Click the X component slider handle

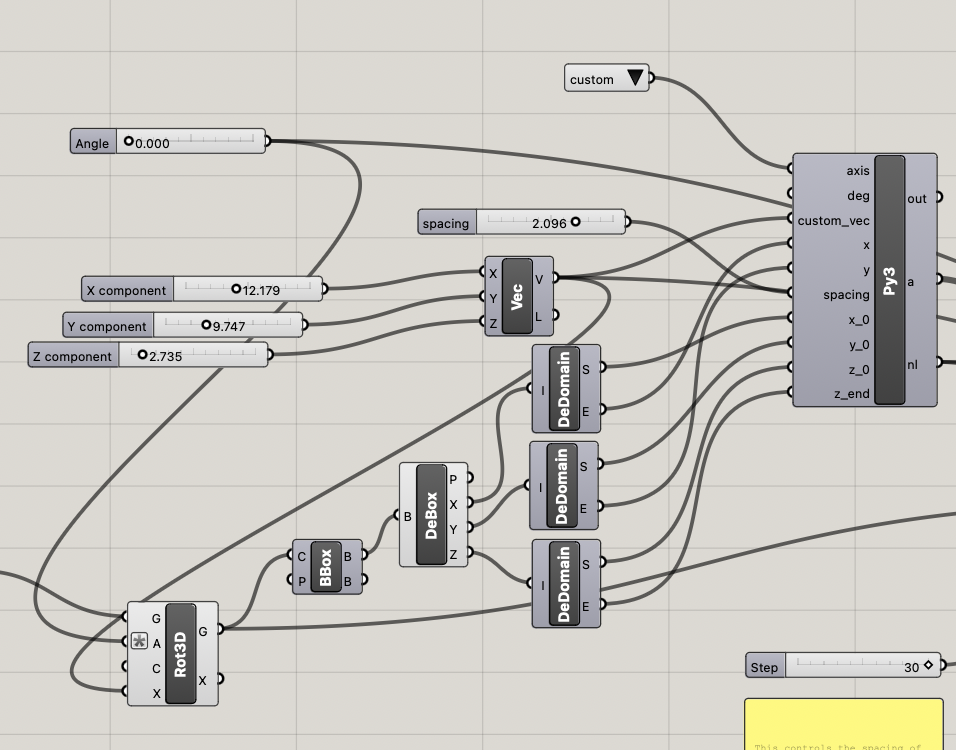pos(236,289)
